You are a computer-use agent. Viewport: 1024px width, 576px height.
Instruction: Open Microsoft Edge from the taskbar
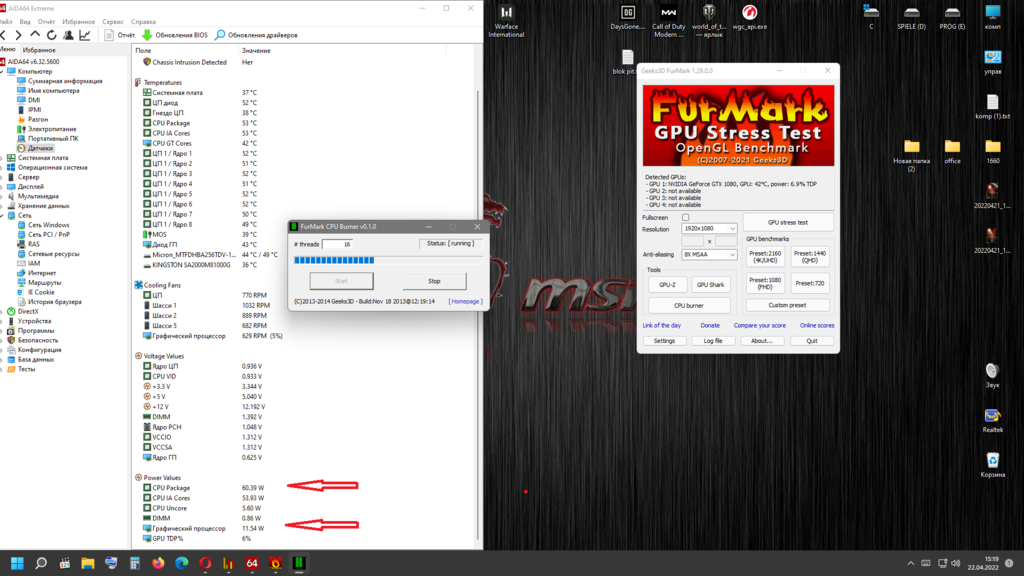click(x=182, y=563)
